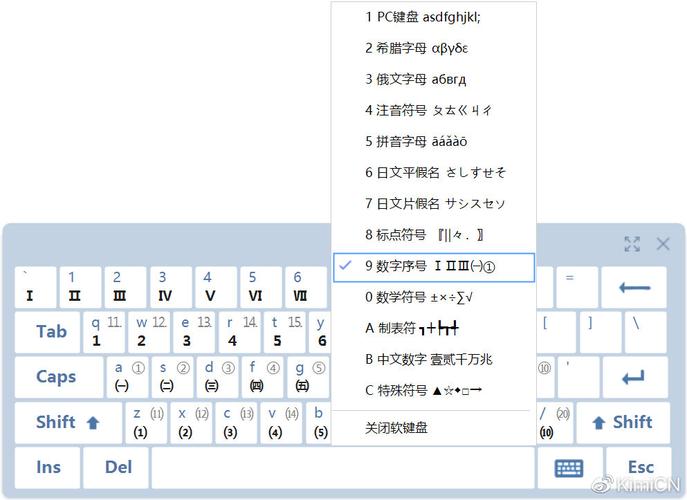Open 8 标点符号 layout
Image resolution: width=687 pixels, height=500 pixels.
tap(434, 235)
